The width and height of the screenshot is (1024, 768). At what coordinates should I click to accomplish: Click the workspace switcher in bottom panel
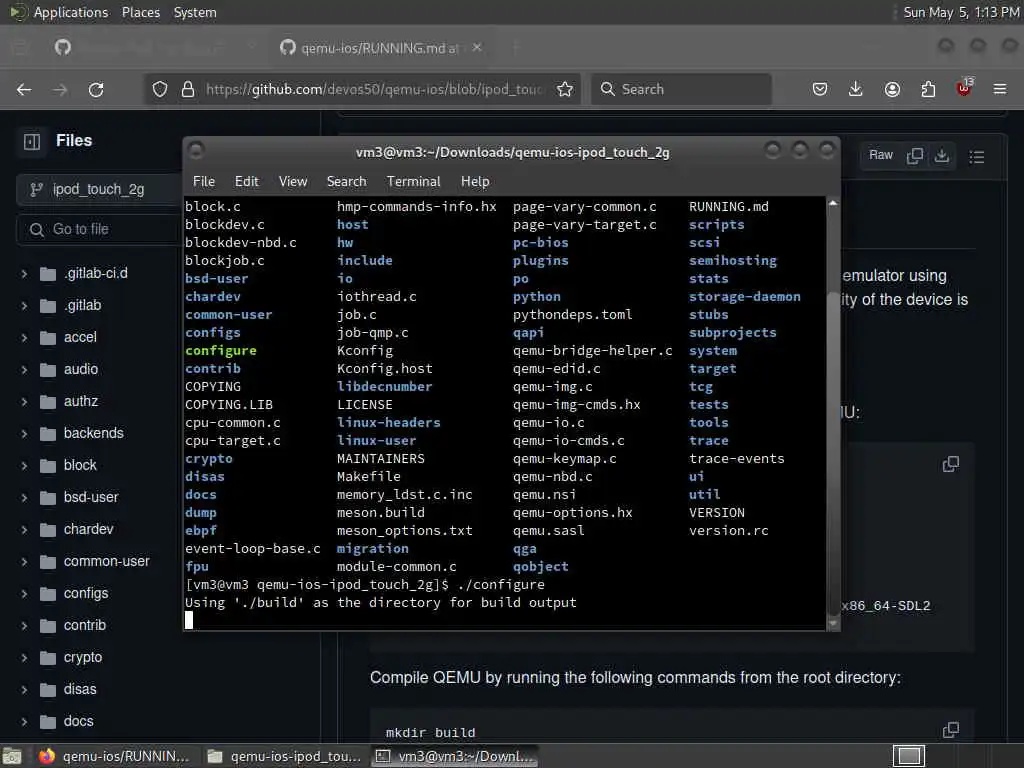pyautogui.click(x=909, y=756)
